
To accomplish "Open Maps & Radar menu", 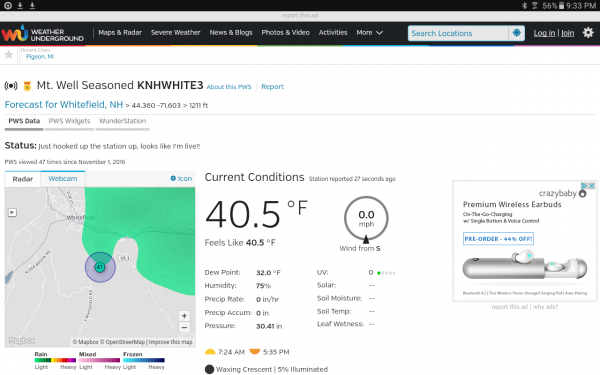I will pyautogui.click(x=120, y=33).
